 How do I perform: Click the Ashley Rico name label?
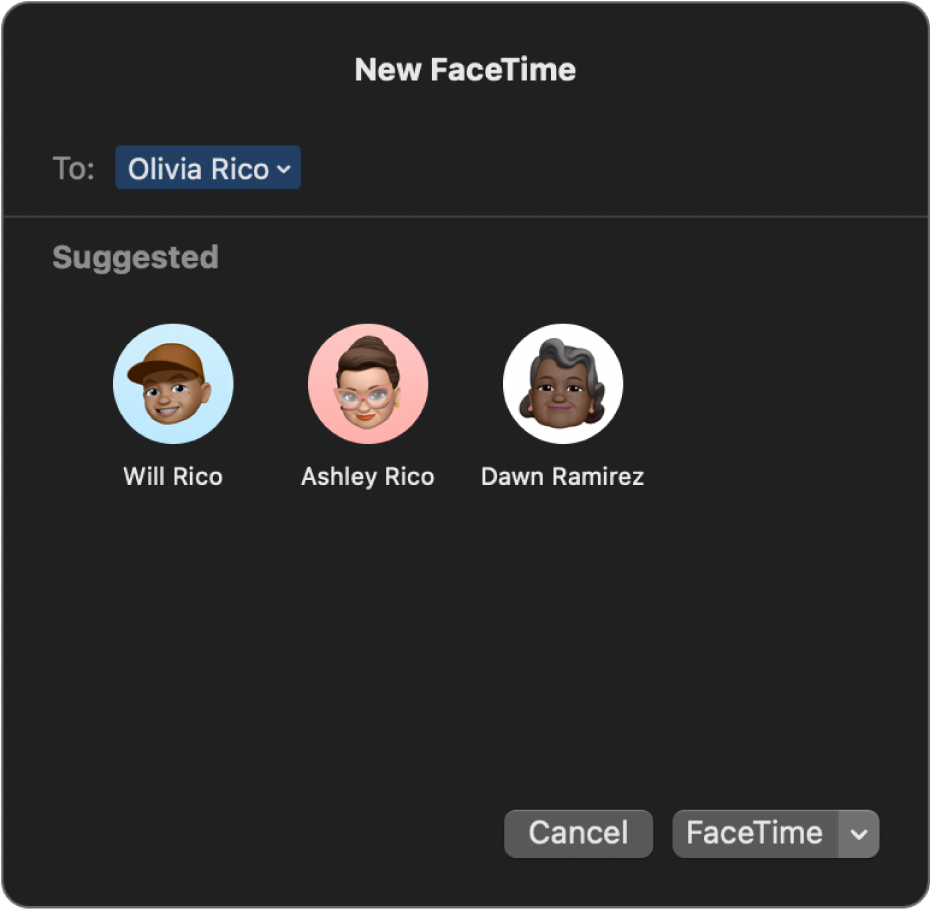(x=368, y=476)
